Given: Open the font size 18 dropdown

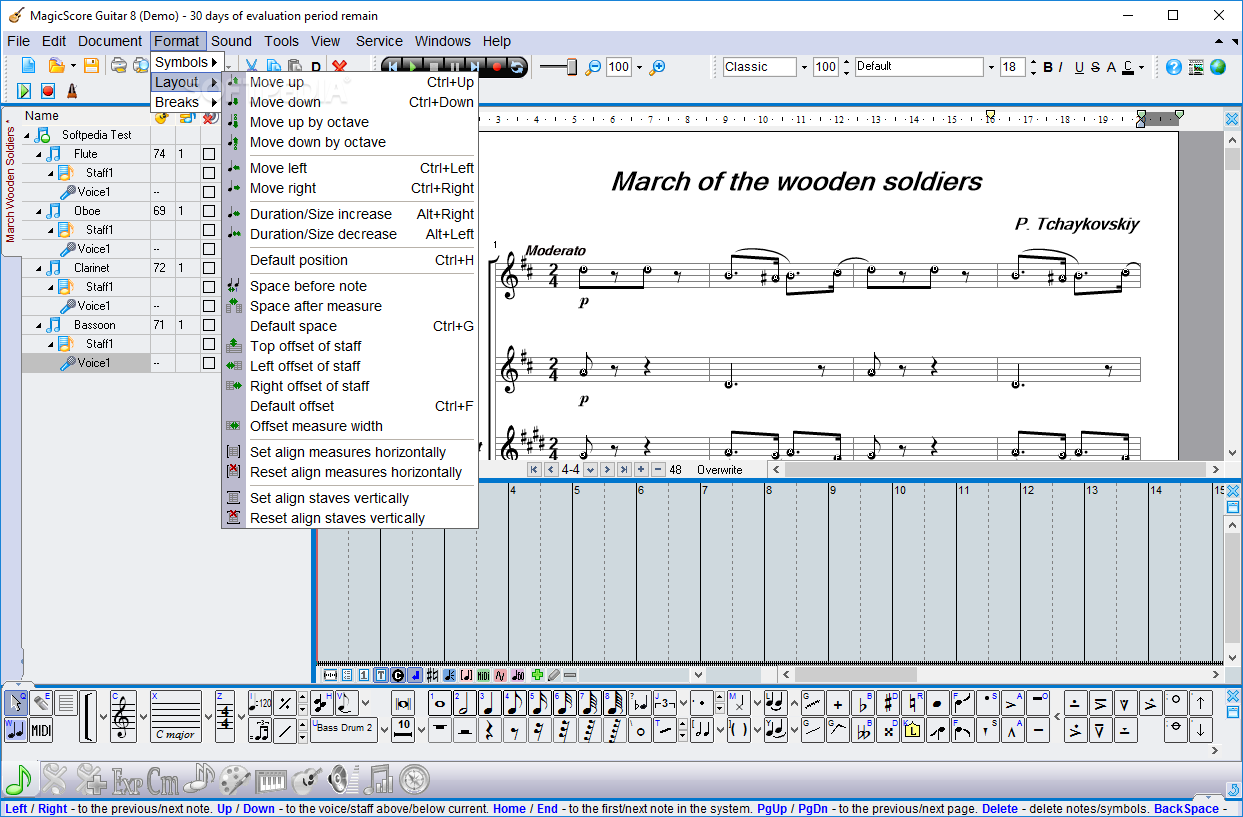Looking at the screenshot, I should pyautogui.click(x=1032, y=67).
